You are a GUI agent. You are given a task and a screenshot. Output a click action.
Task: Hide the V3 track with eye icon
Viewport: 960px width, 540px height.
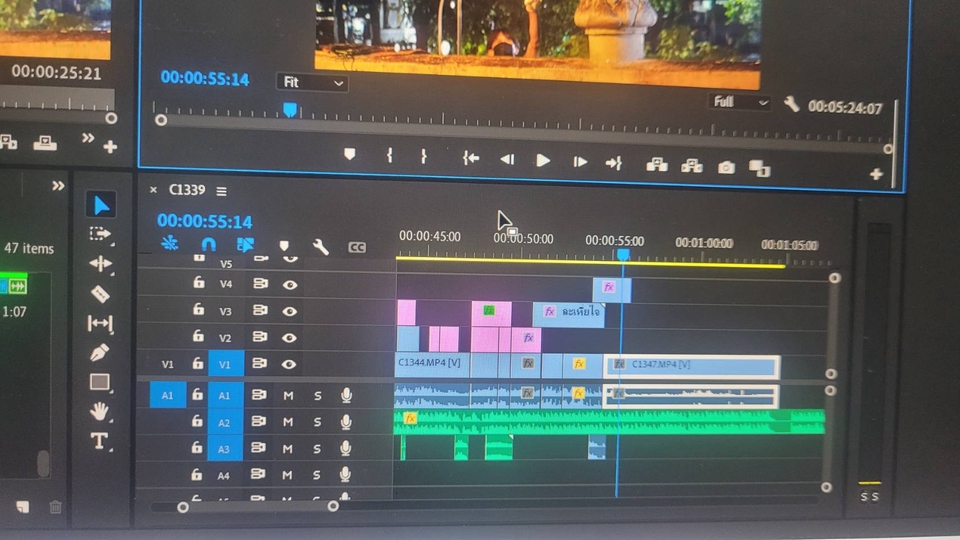coord(290,311)
